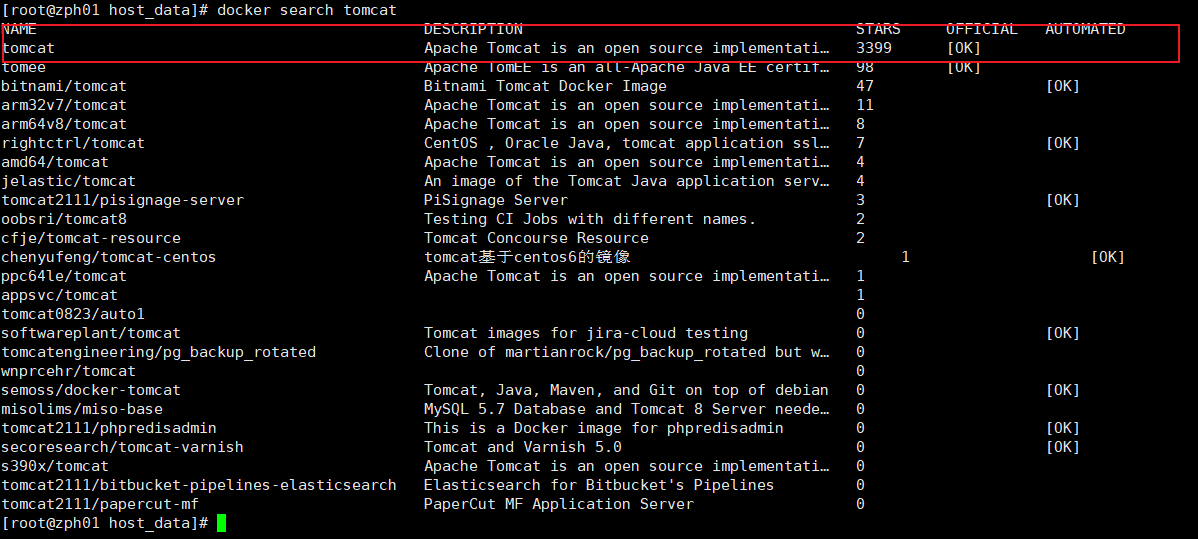Click oobsri/tomcat8 image name
This screenshot has width=1198, height=539.
click(64, 219)
